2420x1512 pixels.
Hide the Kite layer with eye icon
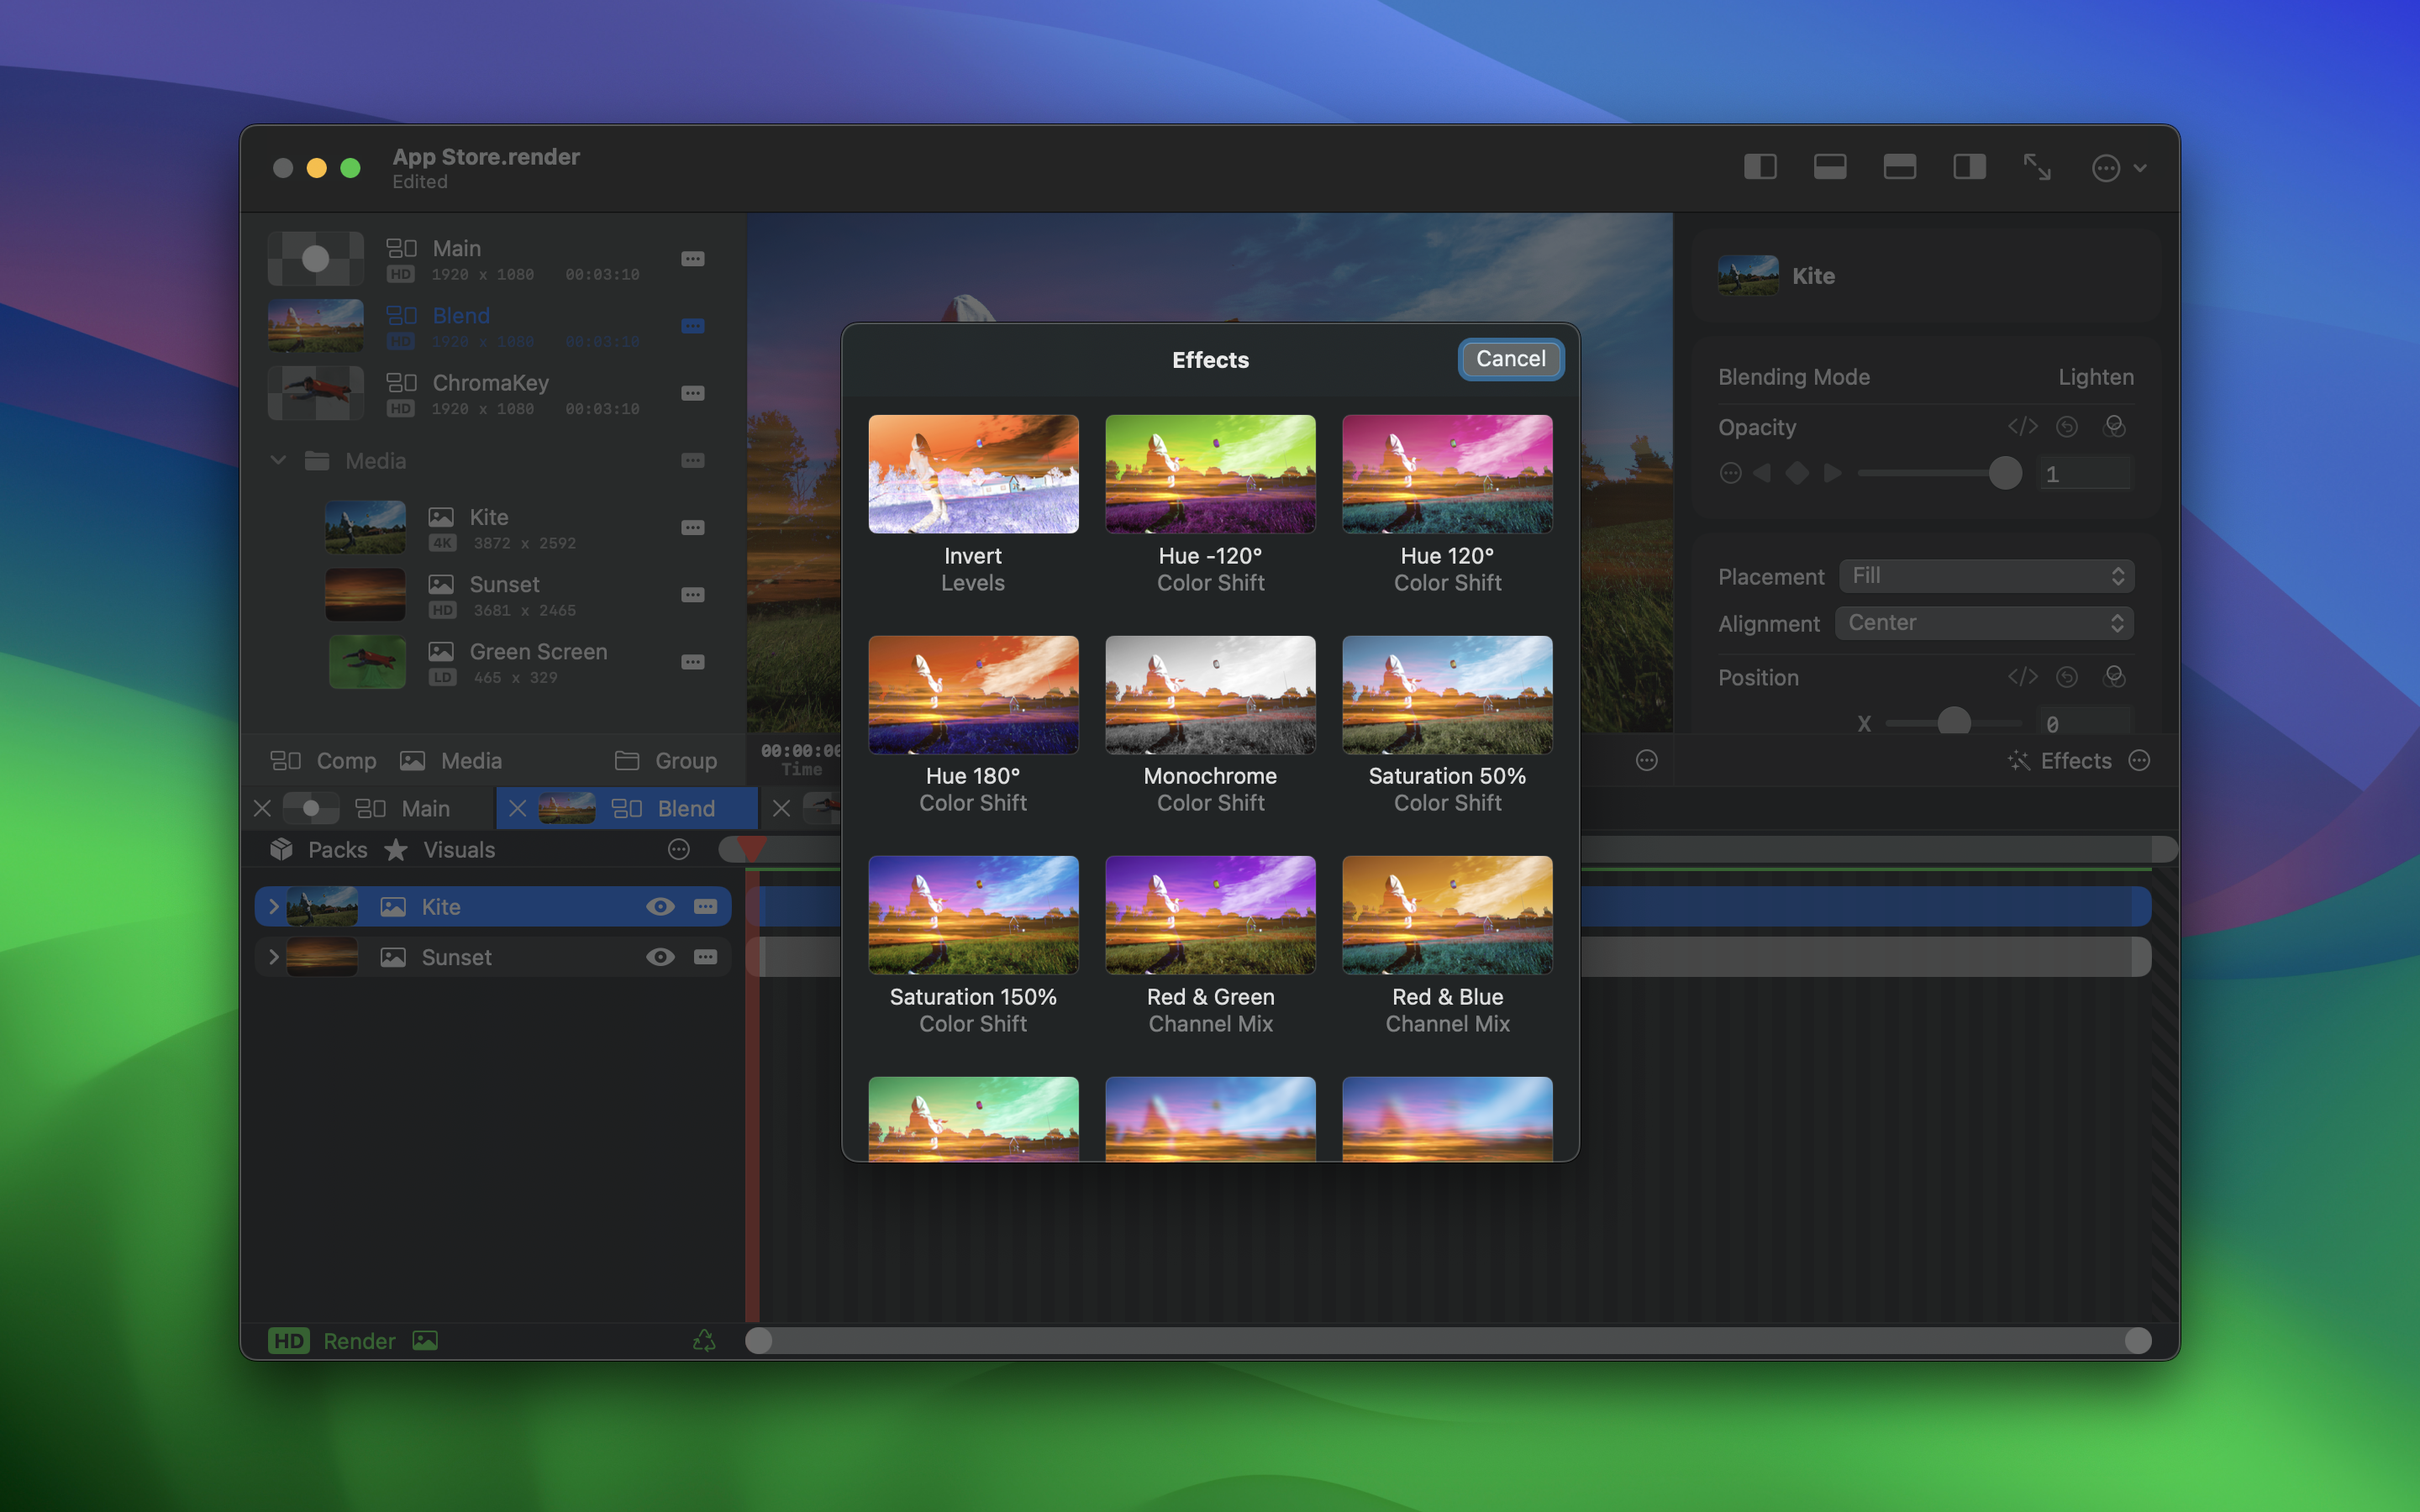(x=660, y=906)
